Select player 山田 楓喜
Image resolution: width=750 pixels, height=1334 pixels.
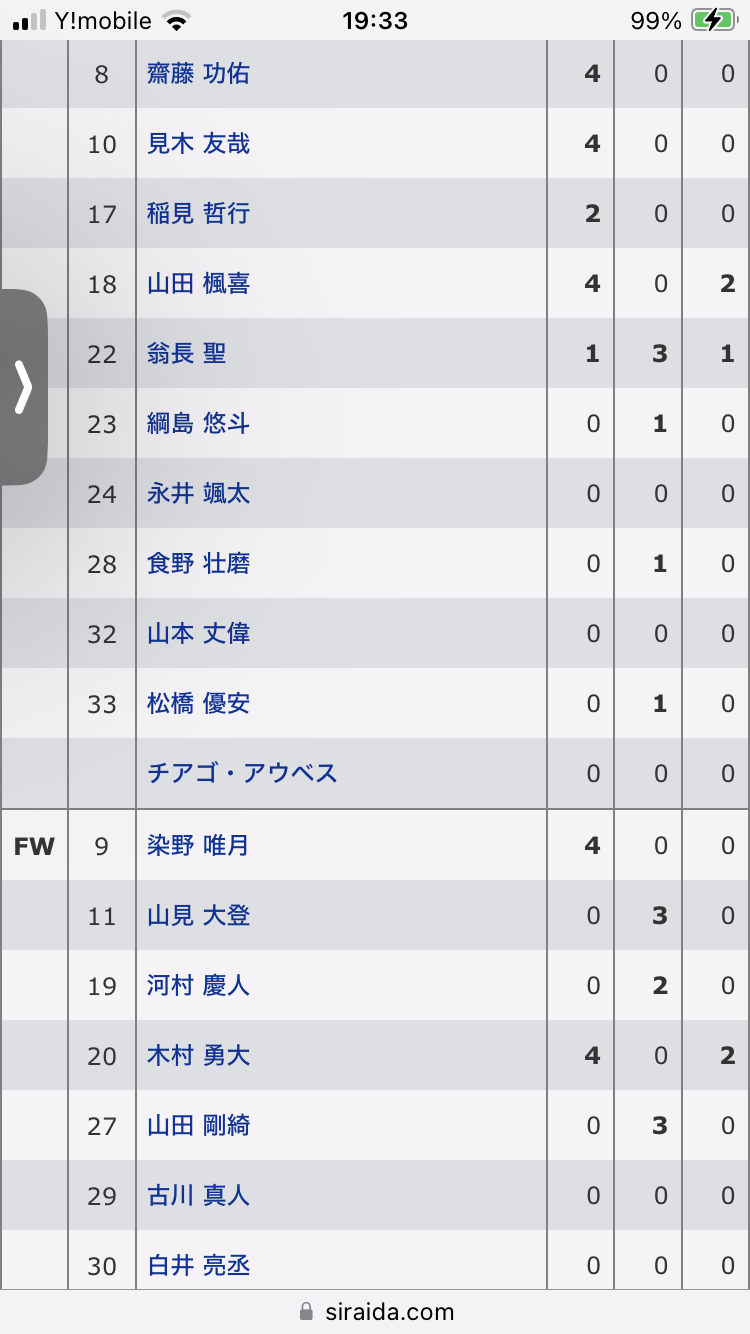198,283
